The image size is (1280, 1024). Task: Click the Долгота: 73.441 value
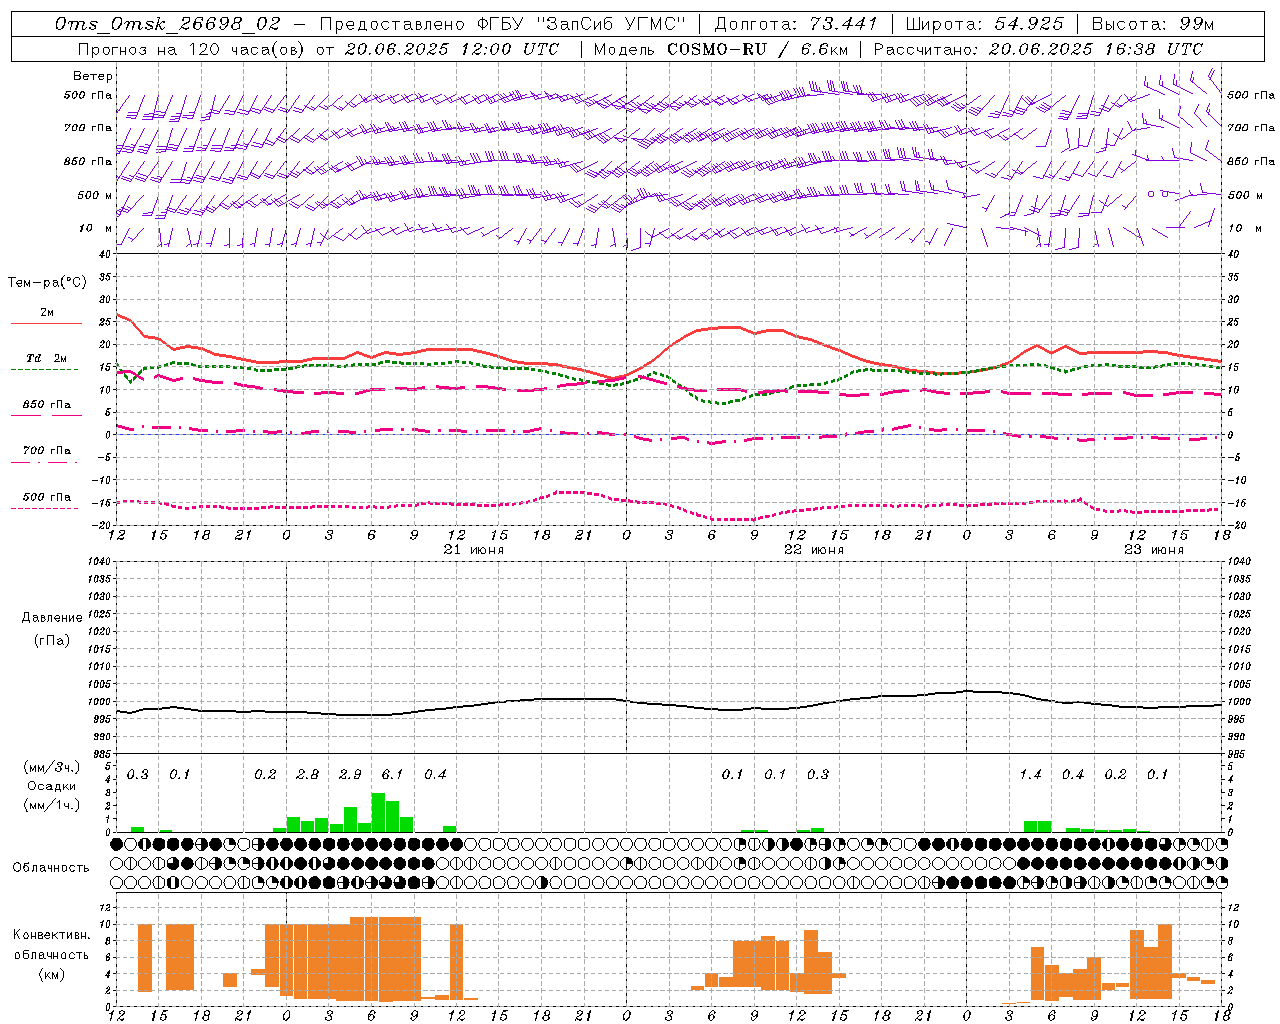[x=796, y=24]
